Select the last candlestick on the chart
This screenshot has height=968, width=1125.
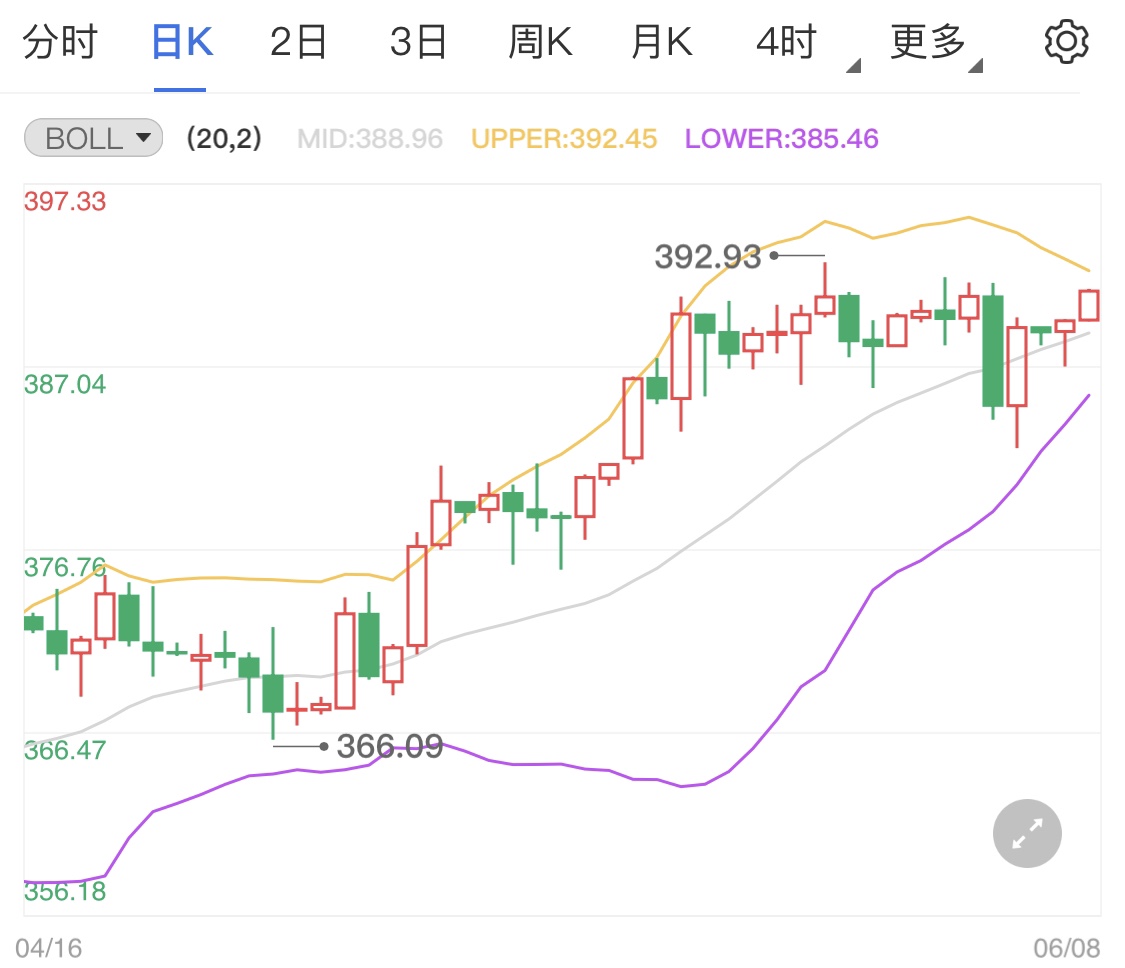1089,305
